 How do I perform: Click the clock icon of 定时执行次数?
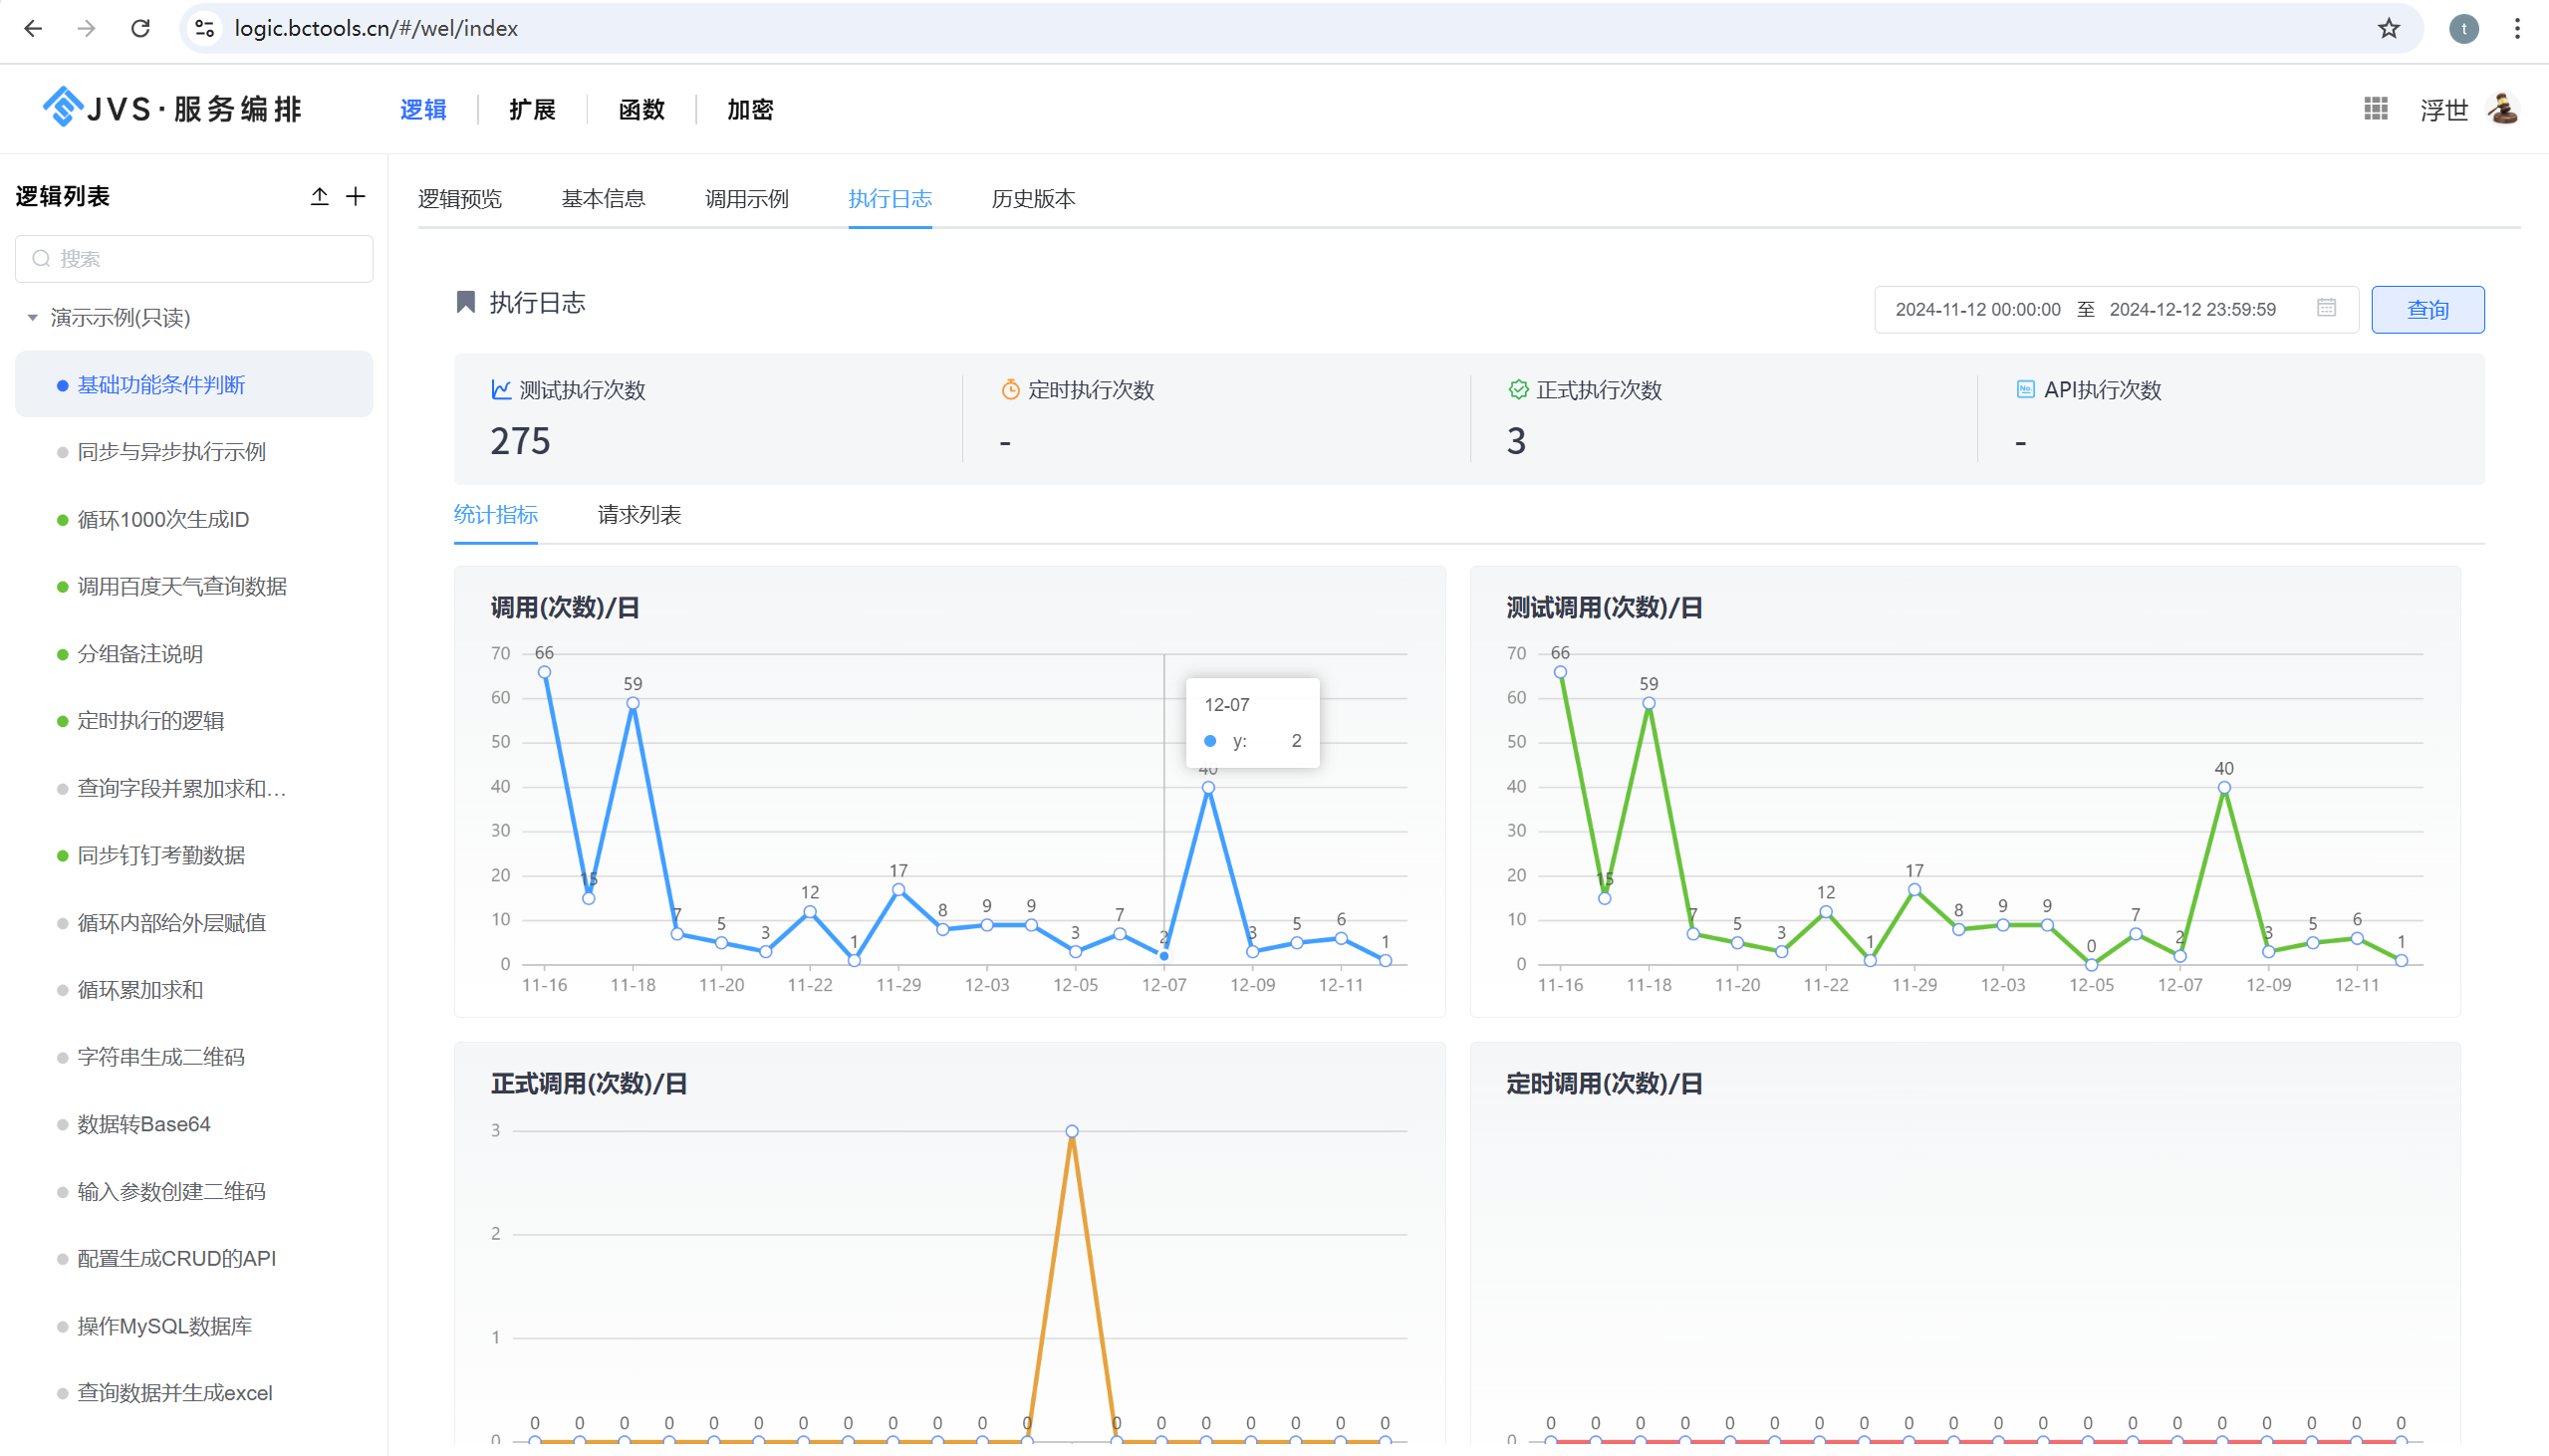coord(1008,389)
